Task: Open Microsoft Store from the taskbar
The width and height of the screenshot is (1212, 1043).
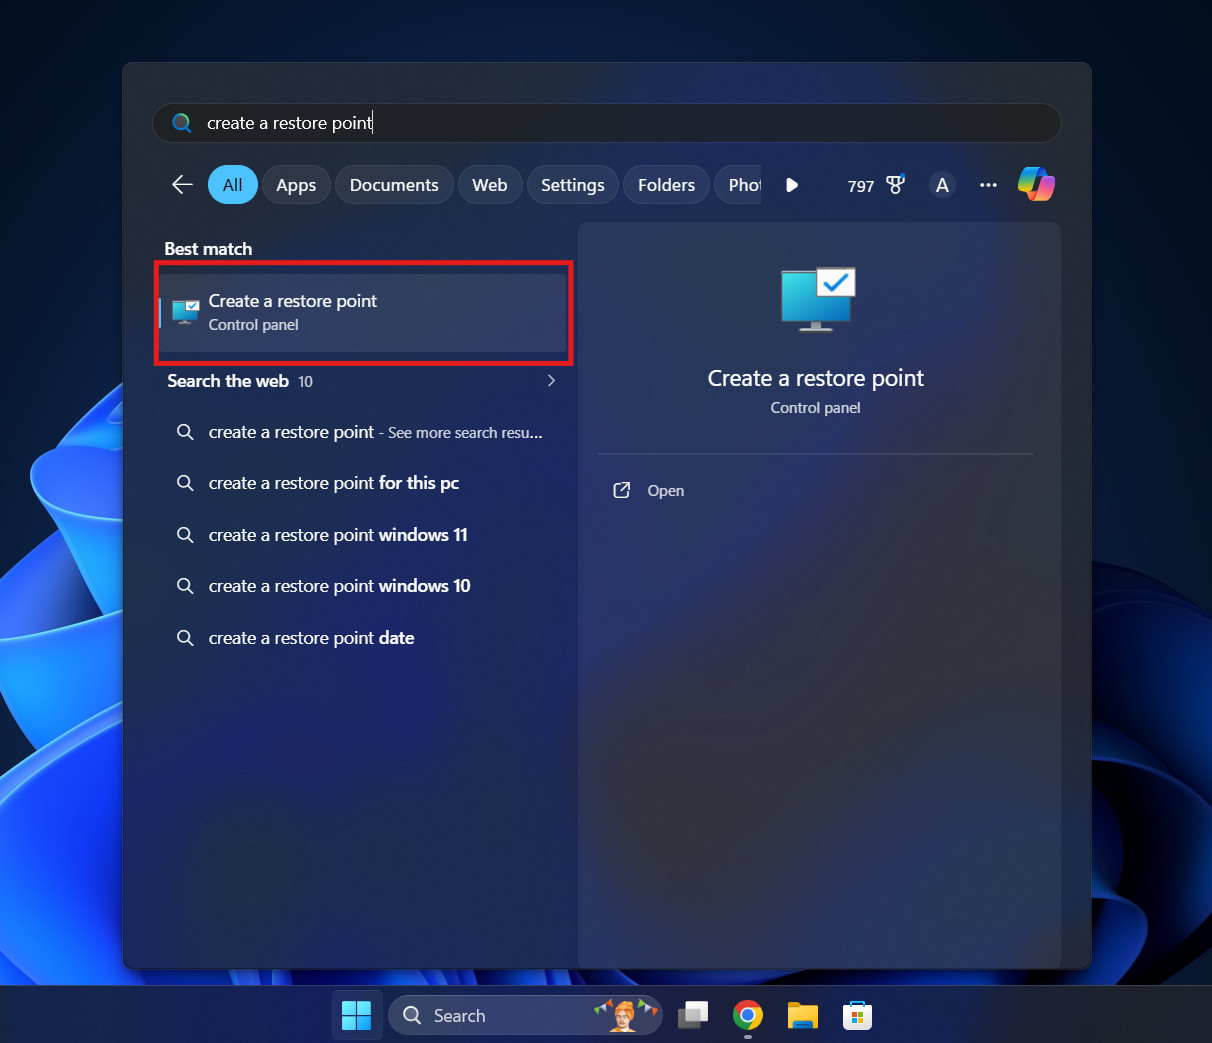Action: click(857, 1015)
